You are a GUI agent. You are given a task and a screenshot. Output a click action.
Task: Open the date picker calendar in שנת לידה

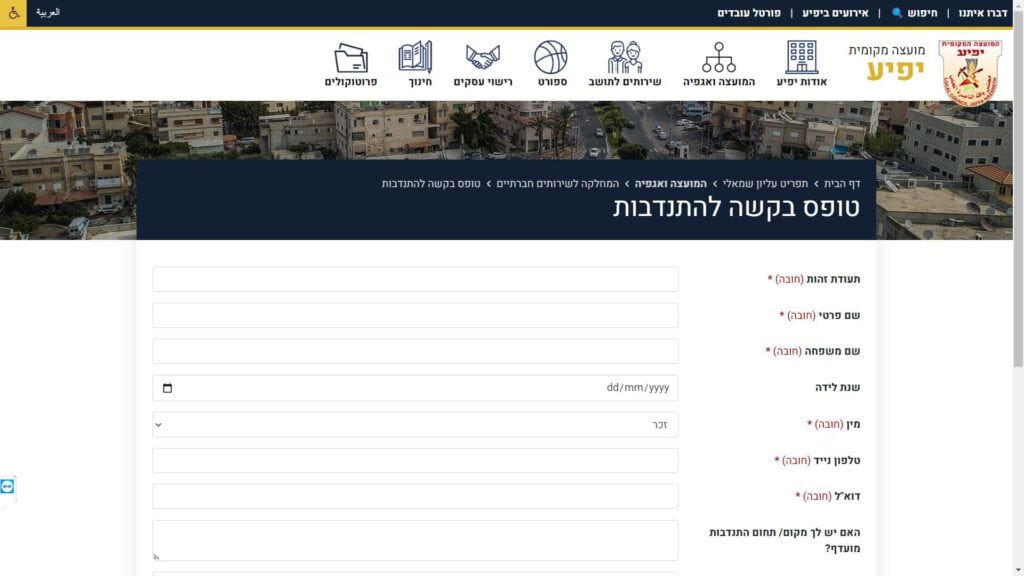pos(167,388)
